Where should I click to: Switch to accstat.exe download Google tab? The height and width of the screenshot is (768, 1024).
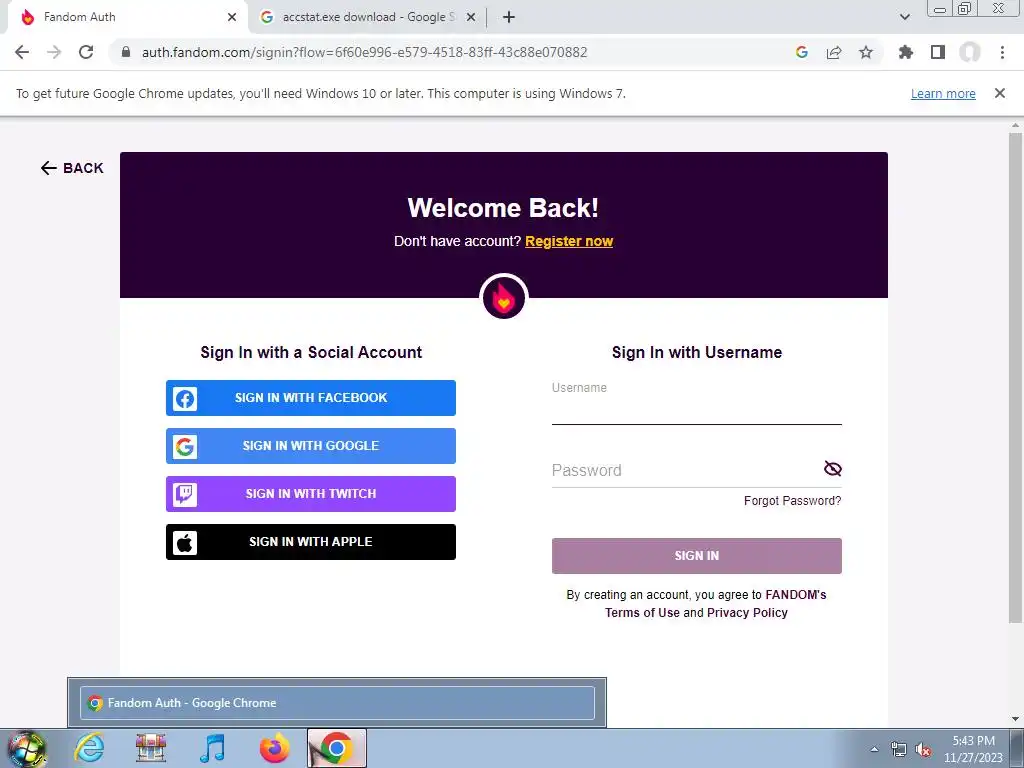point(368,17)
